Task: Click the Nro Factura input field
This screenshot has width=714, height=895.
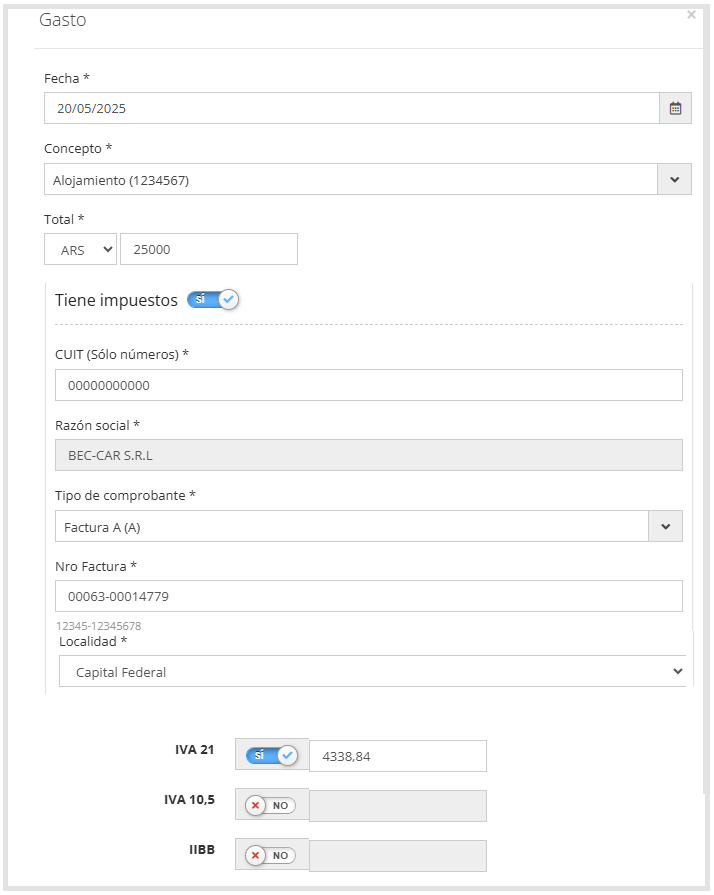Action: tap(369, 596)
